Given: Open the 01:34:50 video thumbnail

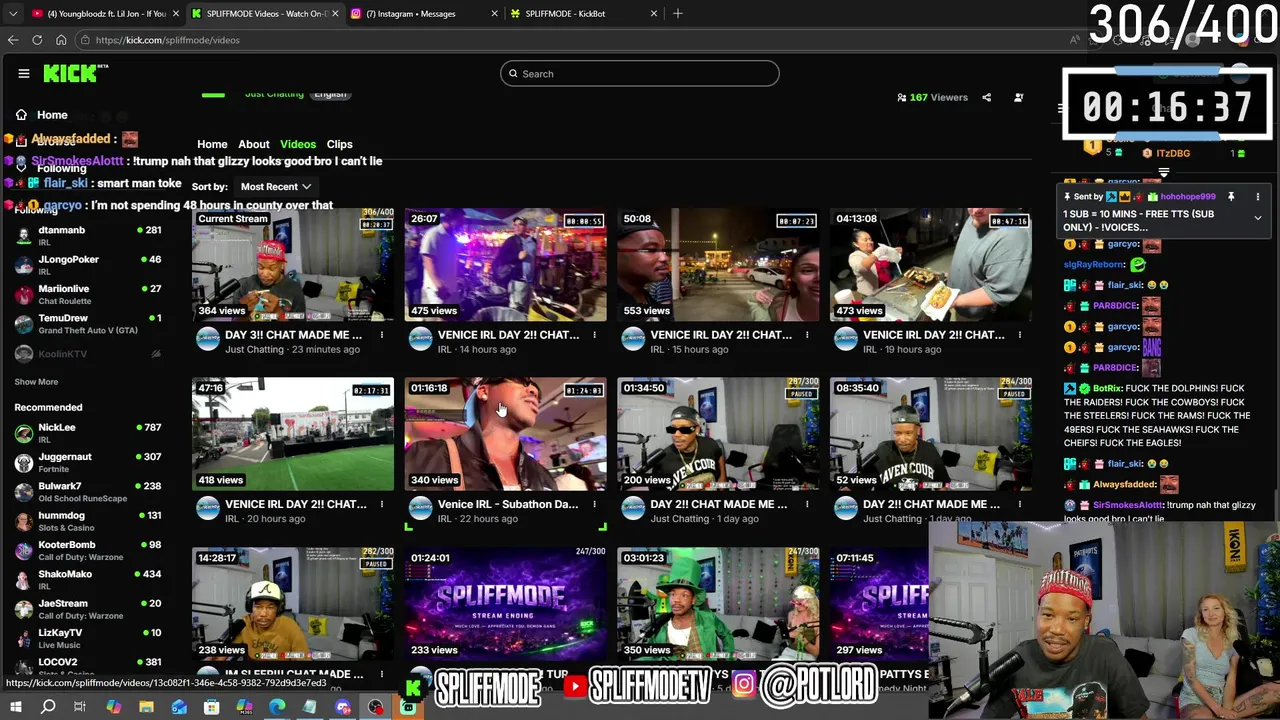Looking at the screenshot, I should pos(718,434).
